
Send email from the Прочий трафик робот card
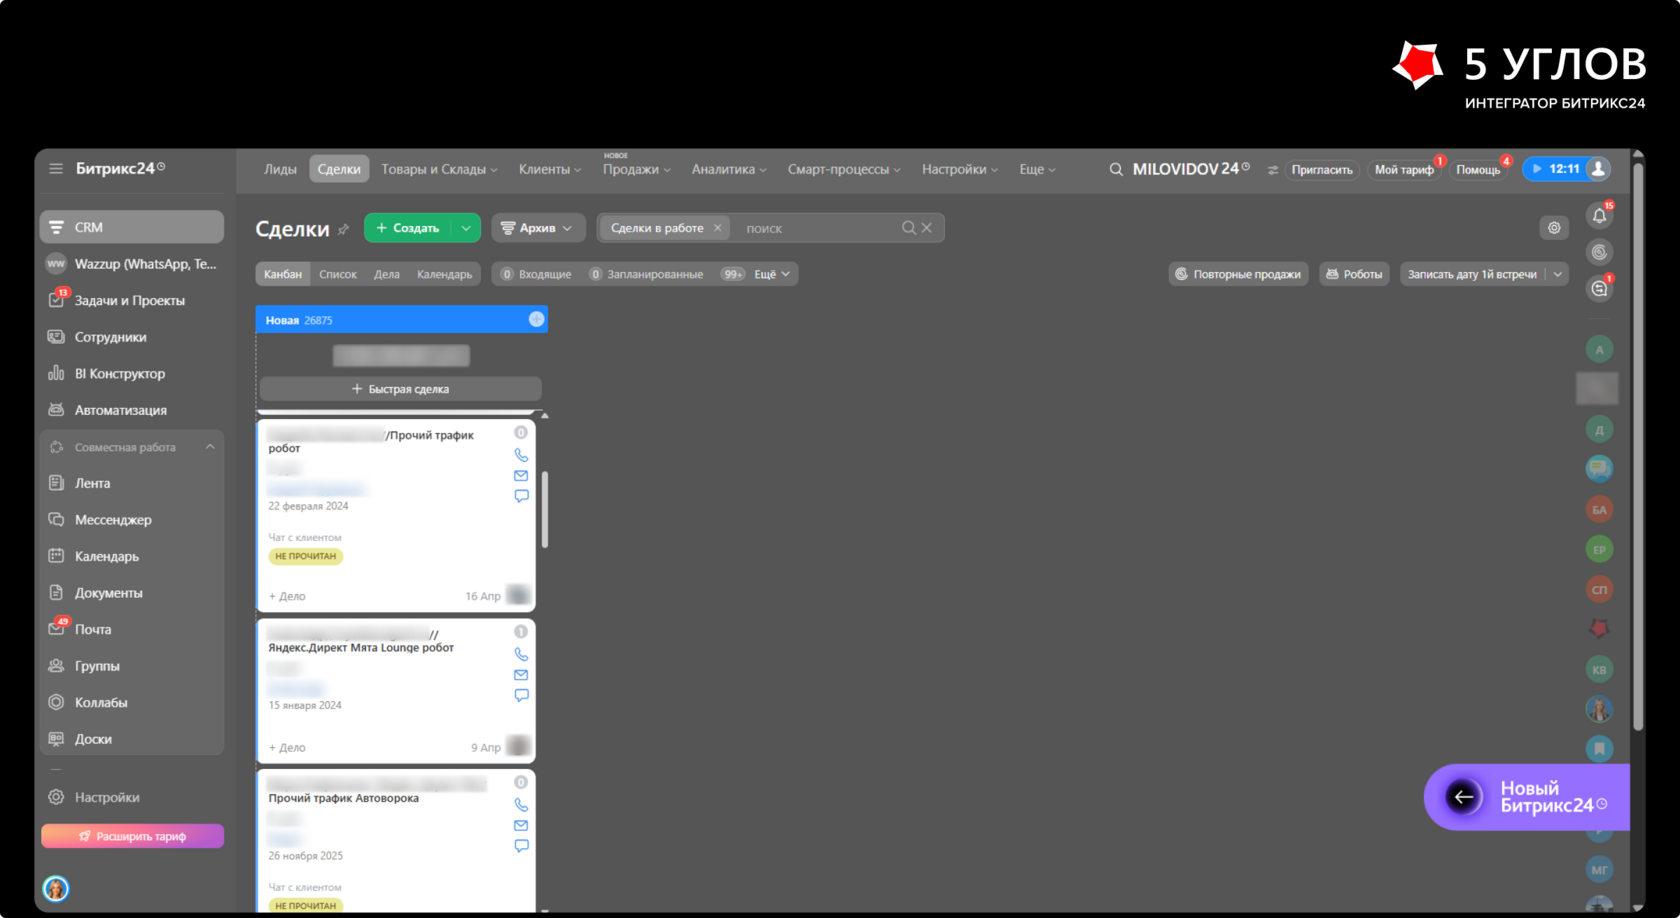coord(521,476)
